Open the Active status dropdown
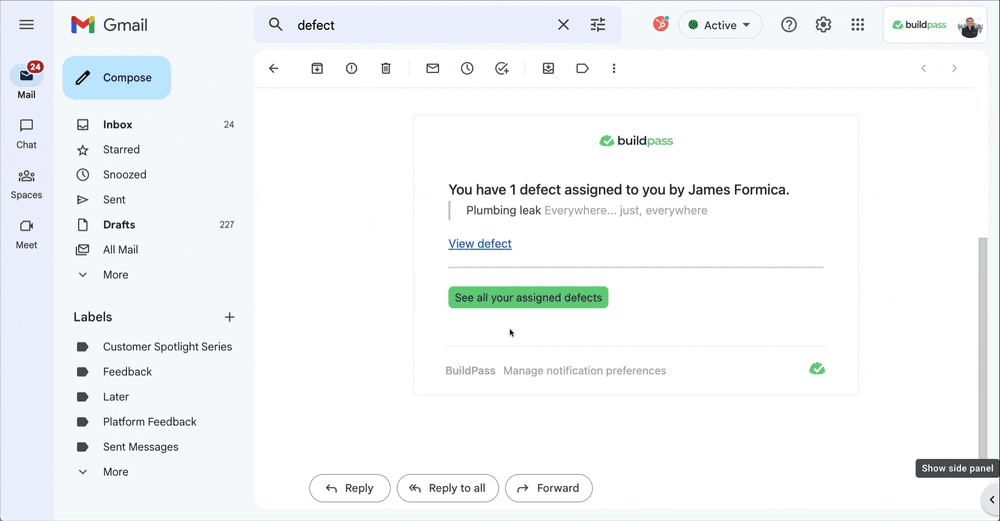Viewport: 1000px width, 521px height. click(x=720, y=25)
